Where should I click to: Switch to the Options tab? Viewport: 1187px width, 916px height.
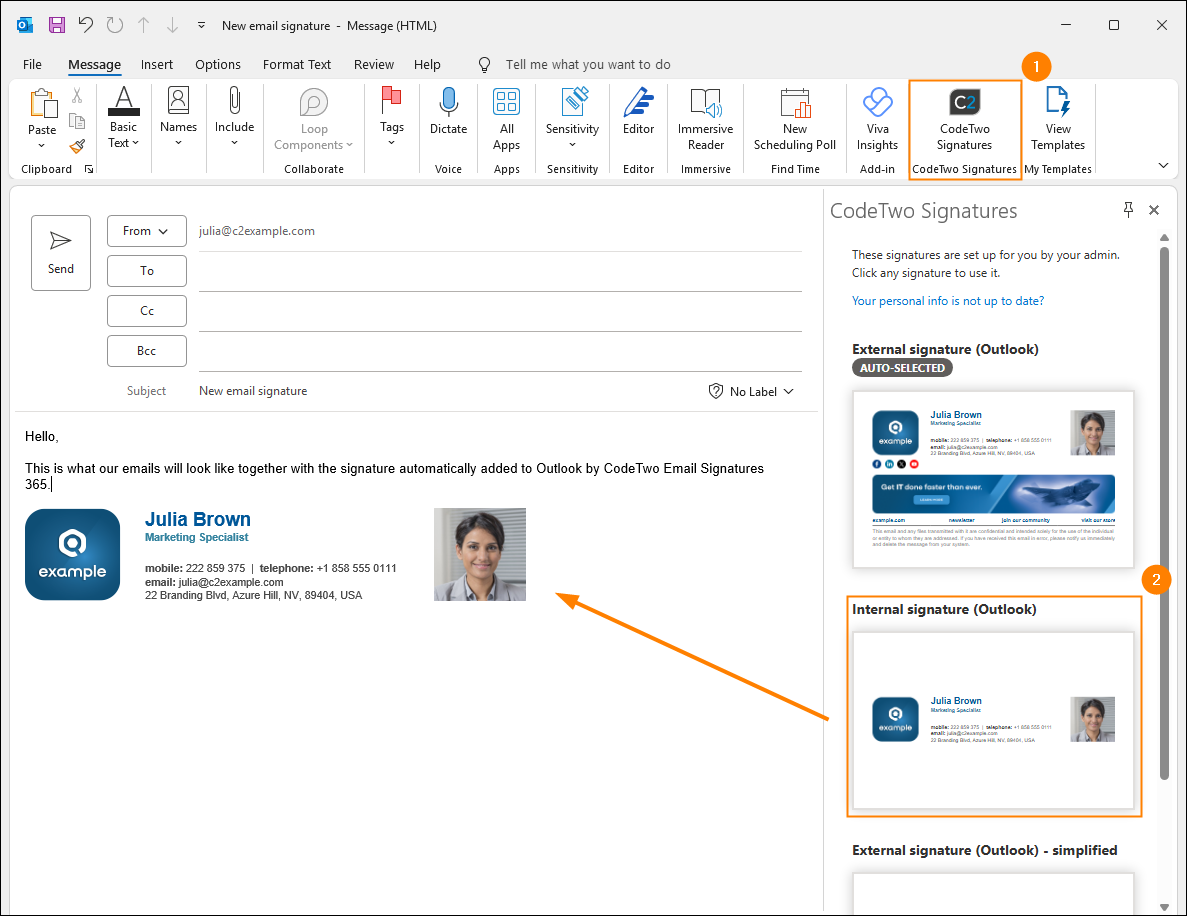point(218,64)
